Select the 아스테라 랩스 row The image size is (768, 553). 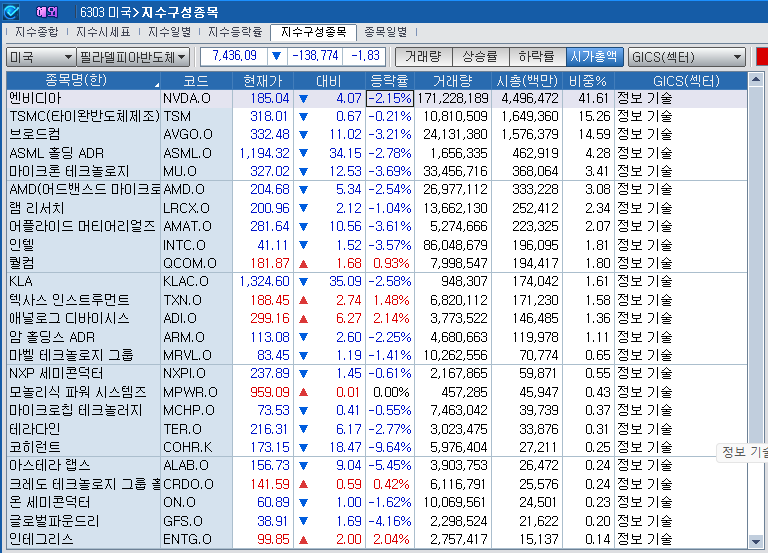click(377, 465)
